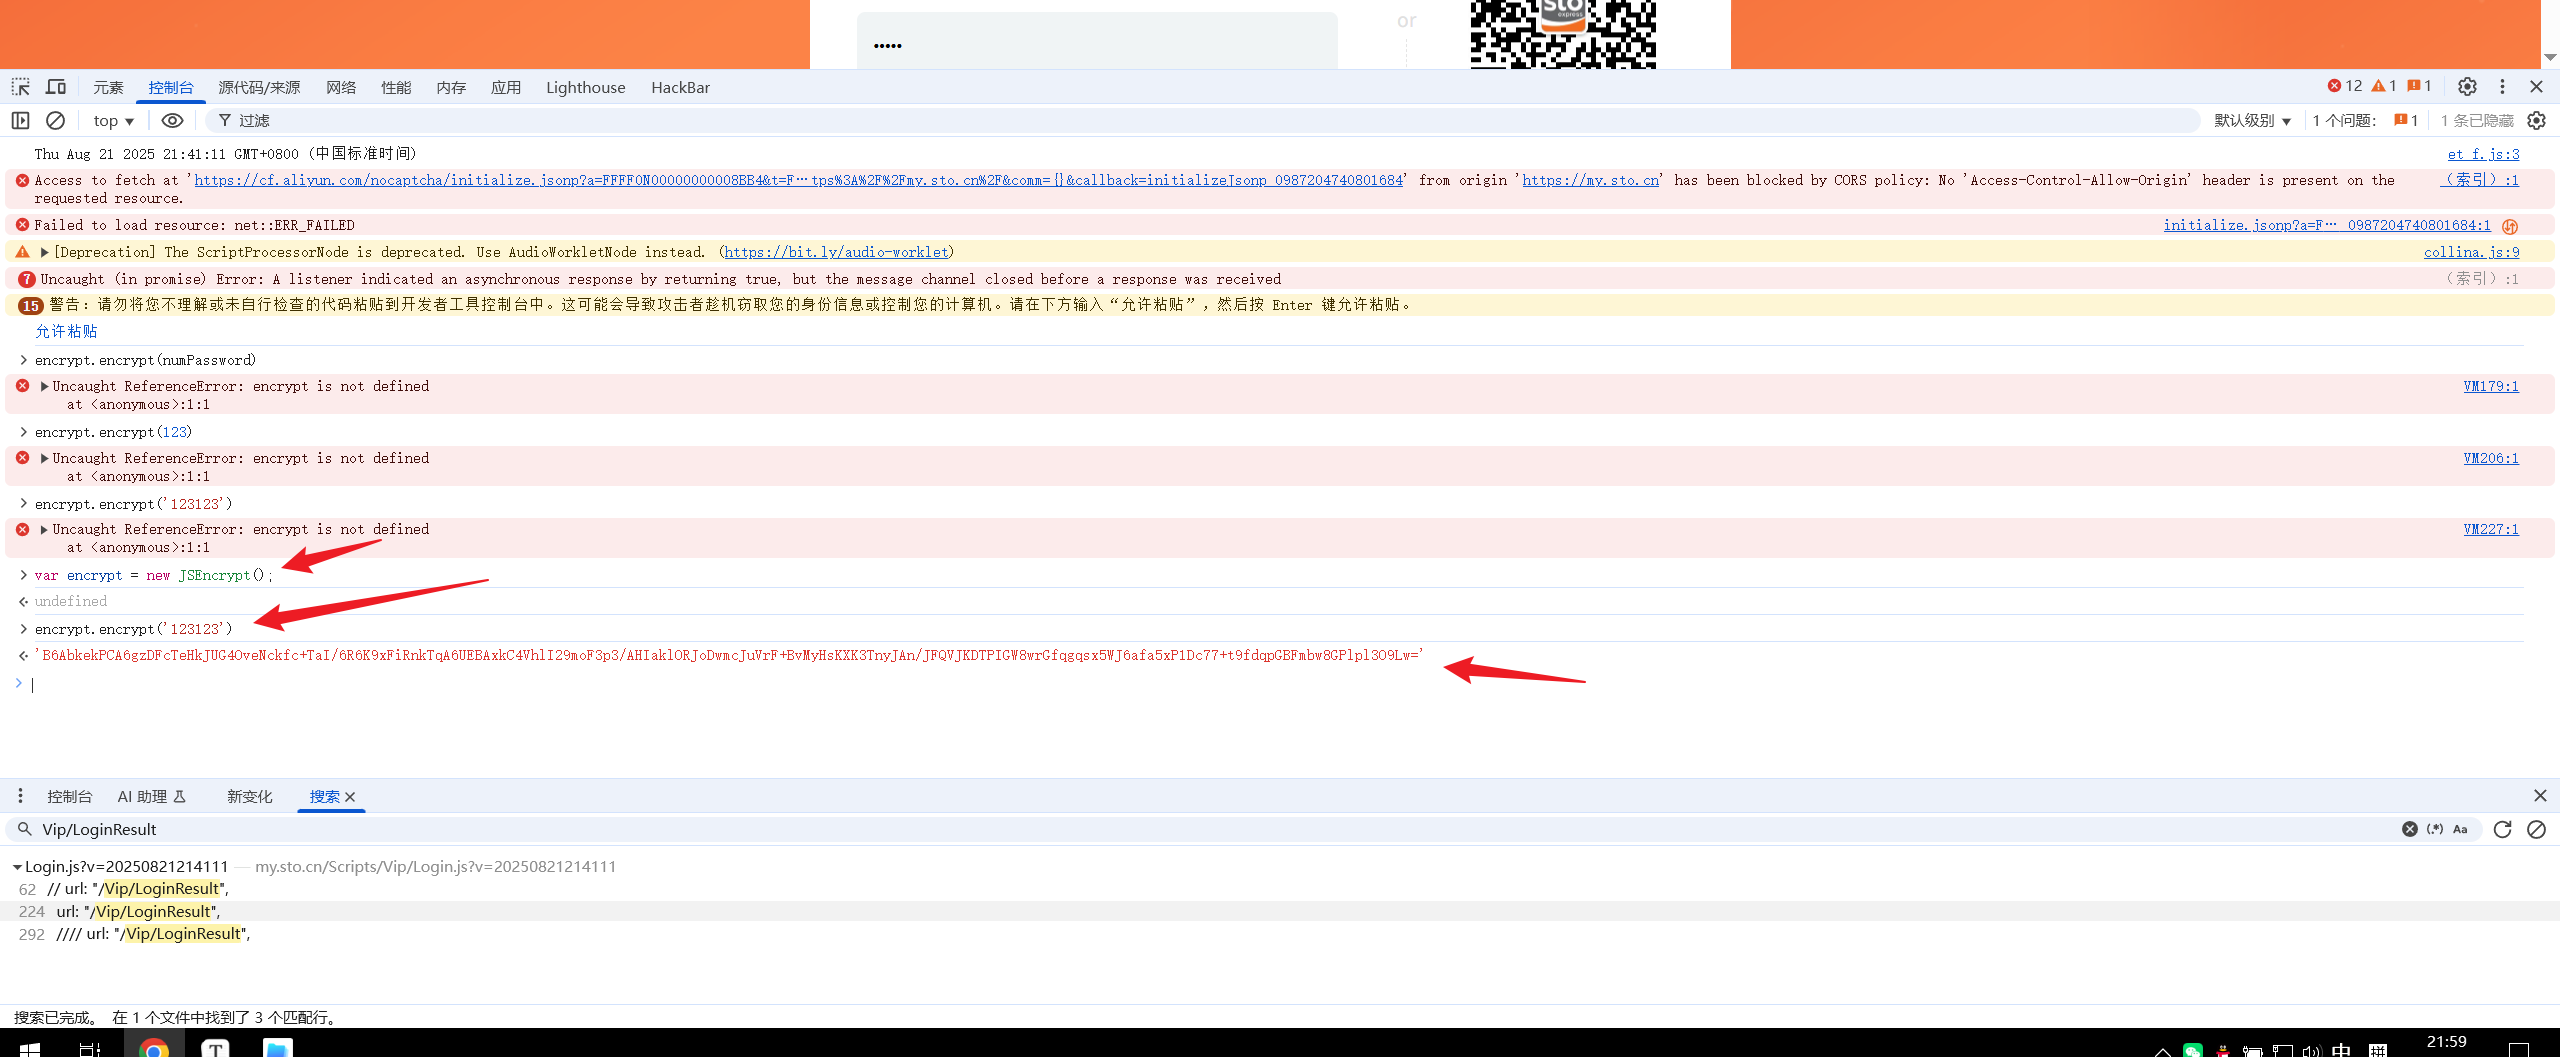Toggle regular expression search option
The height and width of the screenshot is (1057, 2560).
(2435, 829)
